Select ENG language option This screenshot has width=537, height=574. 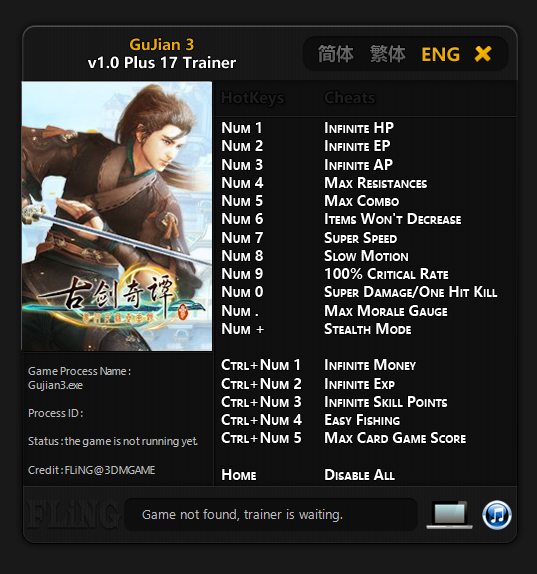pyautogui.click(x=440, y=55)
